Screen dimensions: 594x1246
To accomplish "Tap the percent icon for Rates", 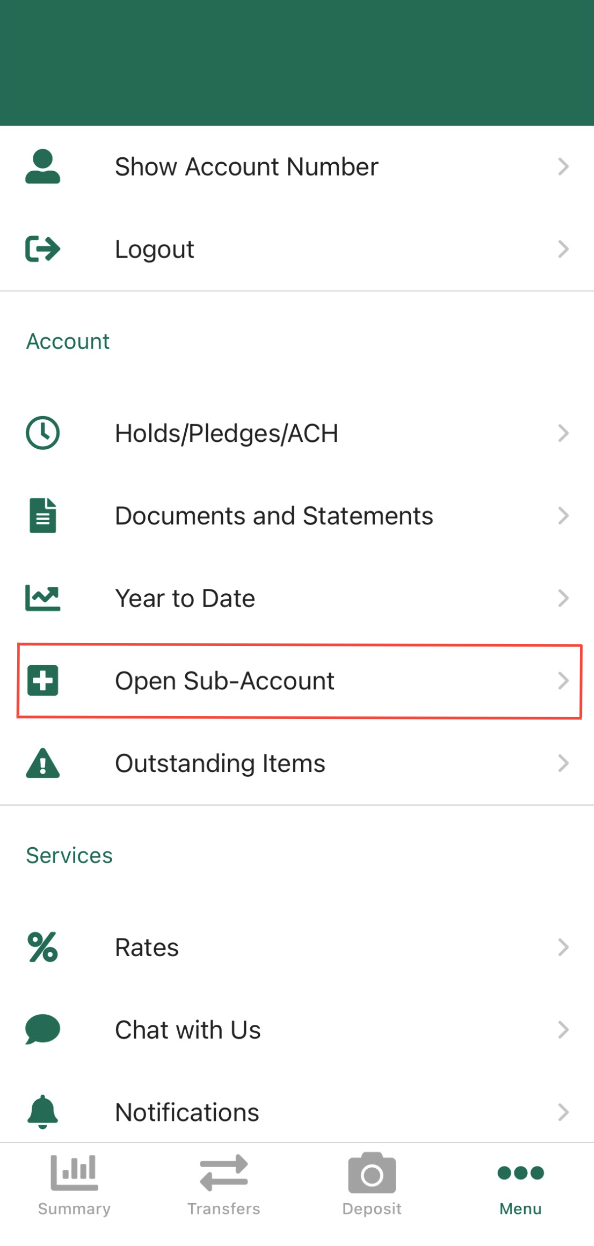I will [43, 947].
